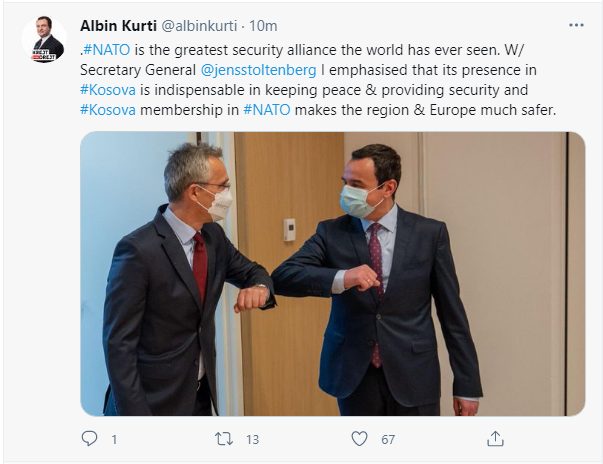603x464 pixels.
Task: Click the reply speech bubble icon
Action: coord(90,438)
